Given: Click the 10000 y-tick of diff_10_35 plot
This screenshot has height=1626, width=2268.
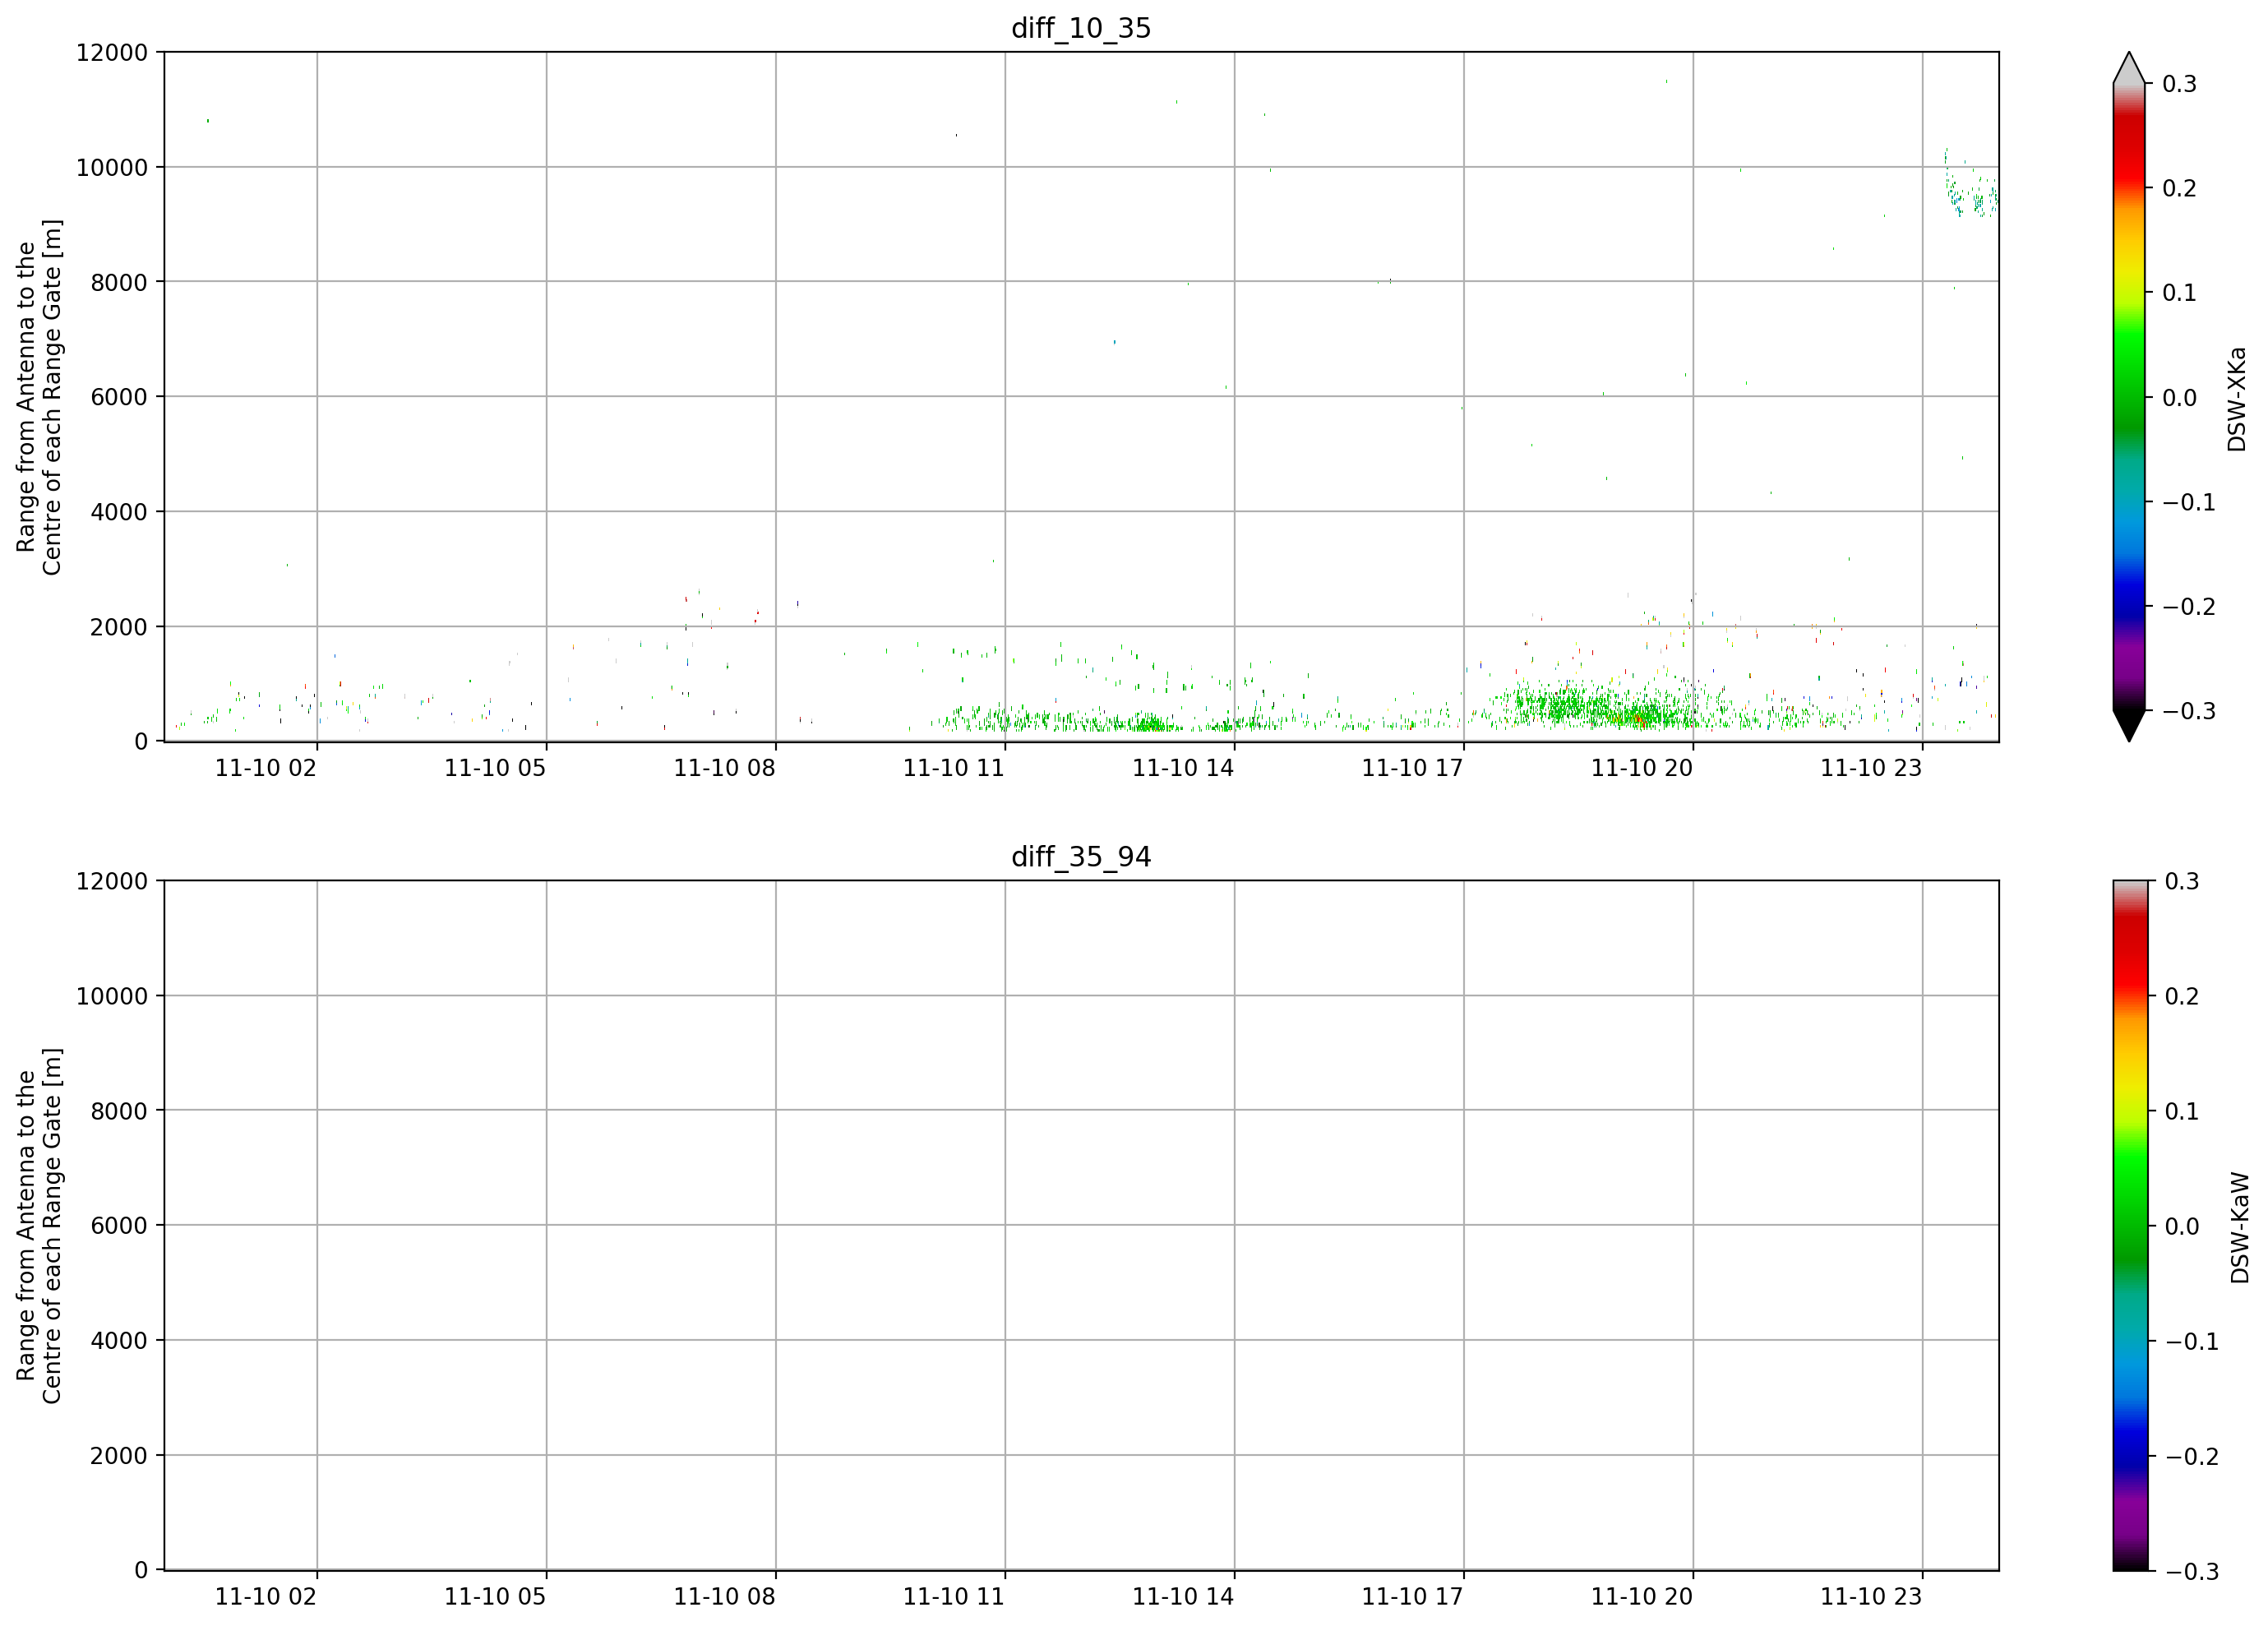Looking at the screenshot, I should tap(112, 168).
